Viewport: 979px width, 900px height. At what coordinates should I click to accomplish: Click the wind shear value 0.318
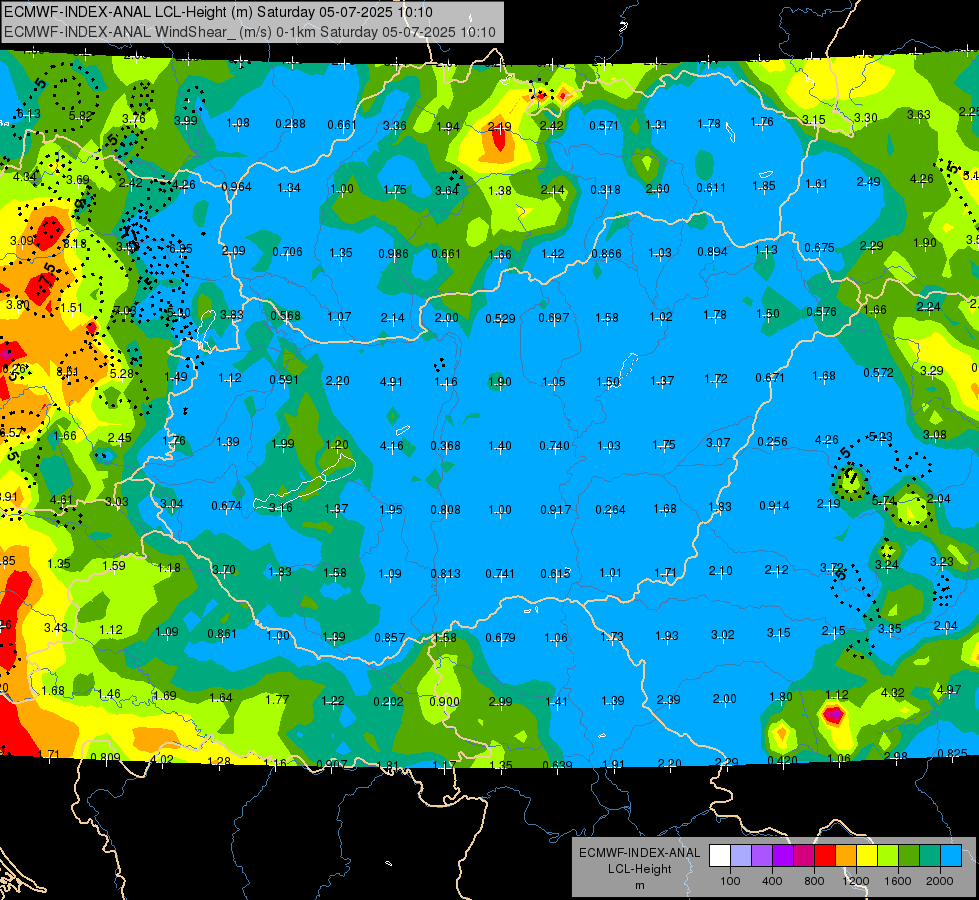pos(605,190)
